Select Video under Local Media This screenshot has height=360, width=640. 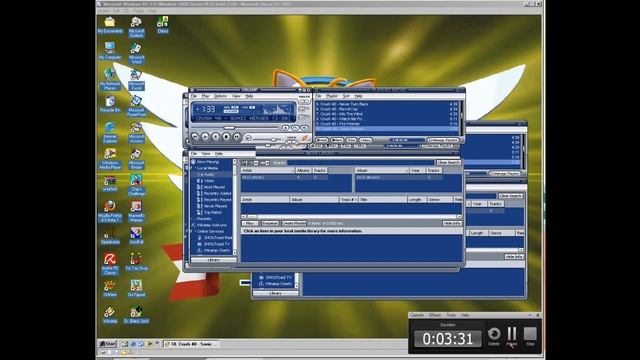209,180
